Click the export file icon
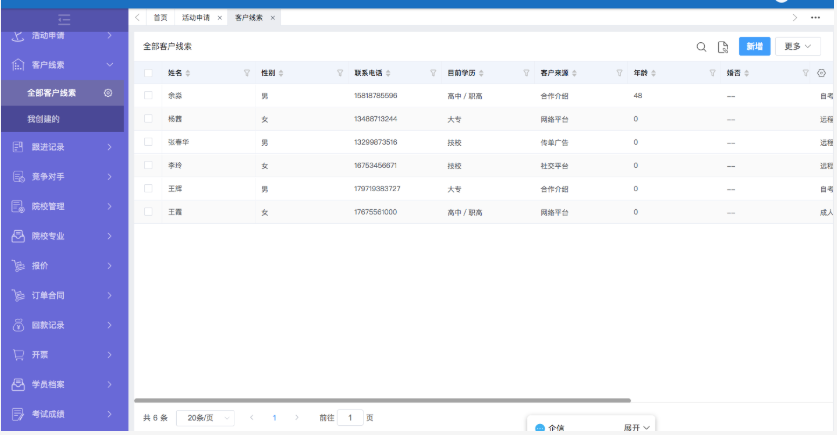 click(x=722, y=47)
